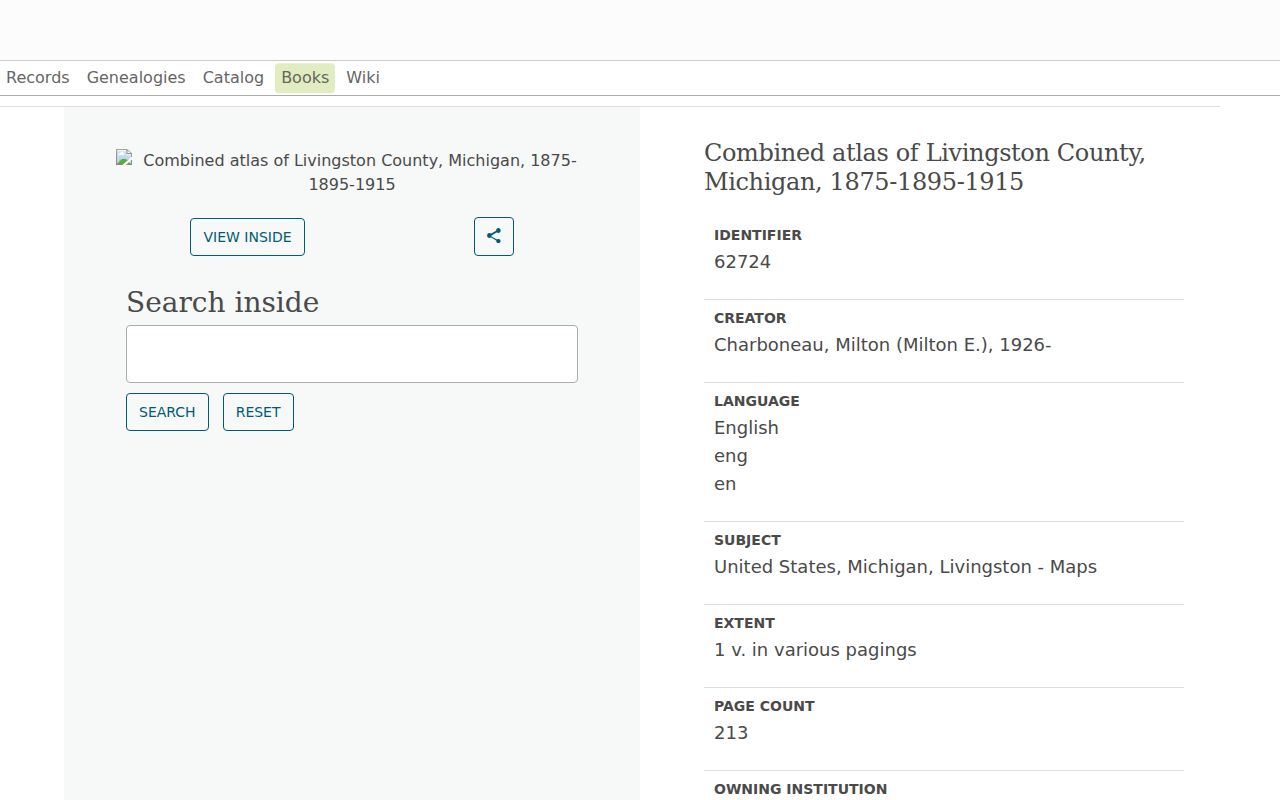Click the Owning Institution label
The image size is (1280, 800).
(x=800, y=789)
